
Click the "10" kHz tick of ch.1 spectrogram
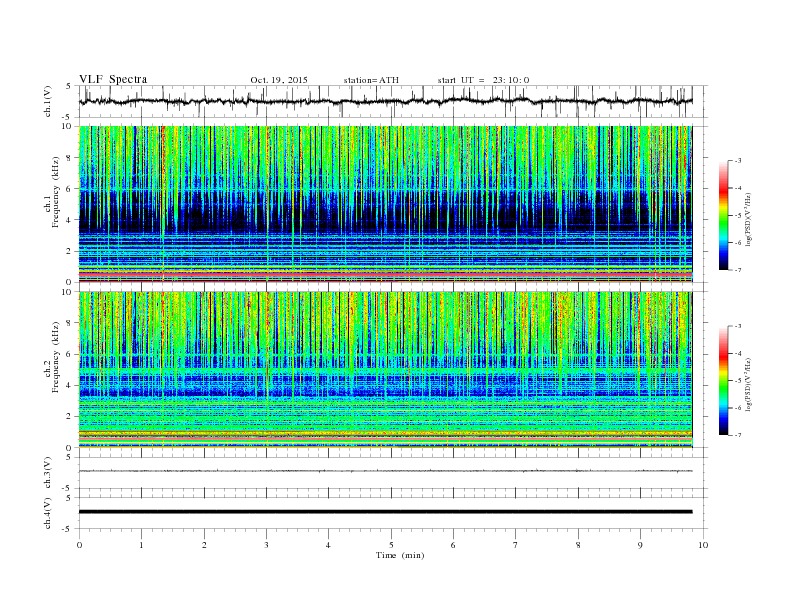(x=68, y=126)
